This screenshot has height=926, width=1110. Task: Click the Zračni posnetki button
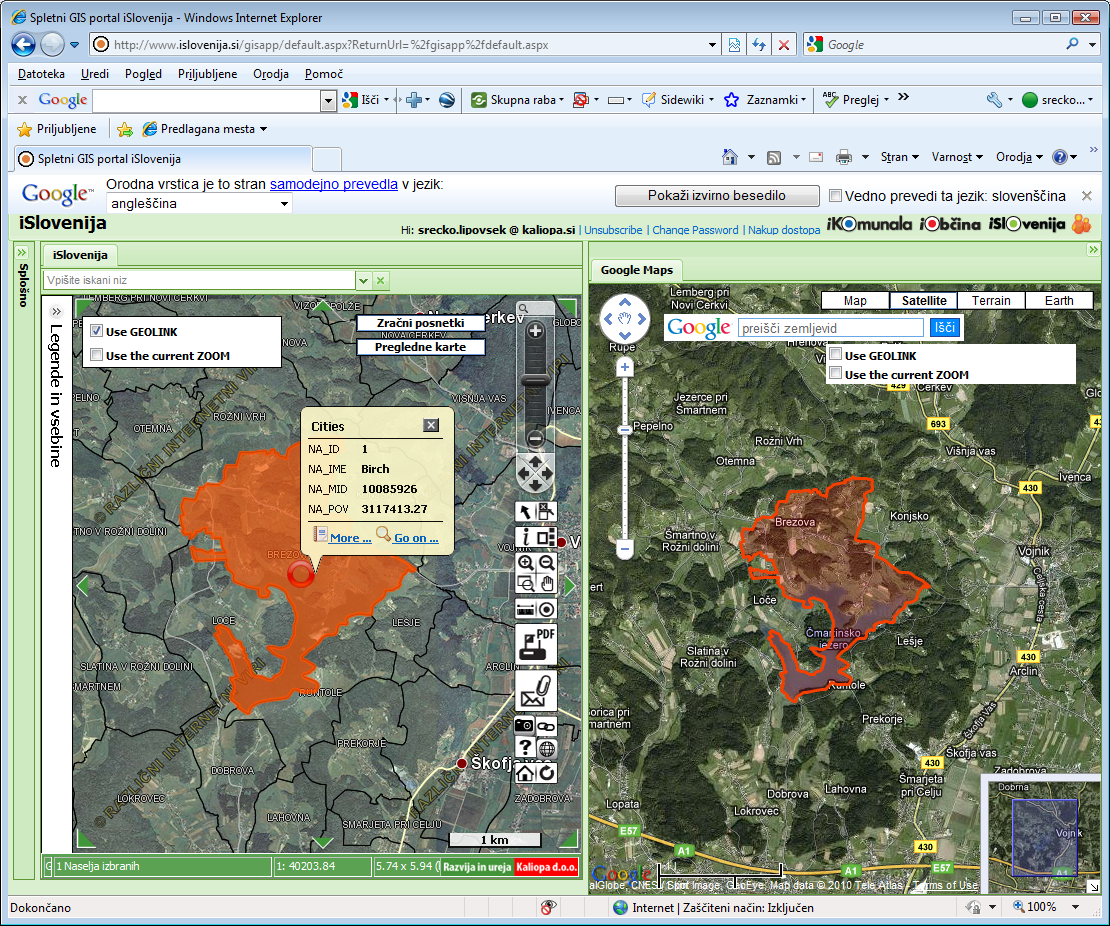[x=420, y=323]
